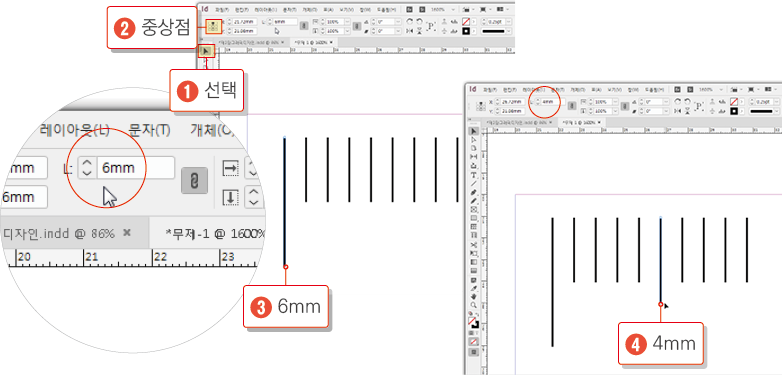Open 레이아웃(L) menu in magnified view

pos(74,130)
